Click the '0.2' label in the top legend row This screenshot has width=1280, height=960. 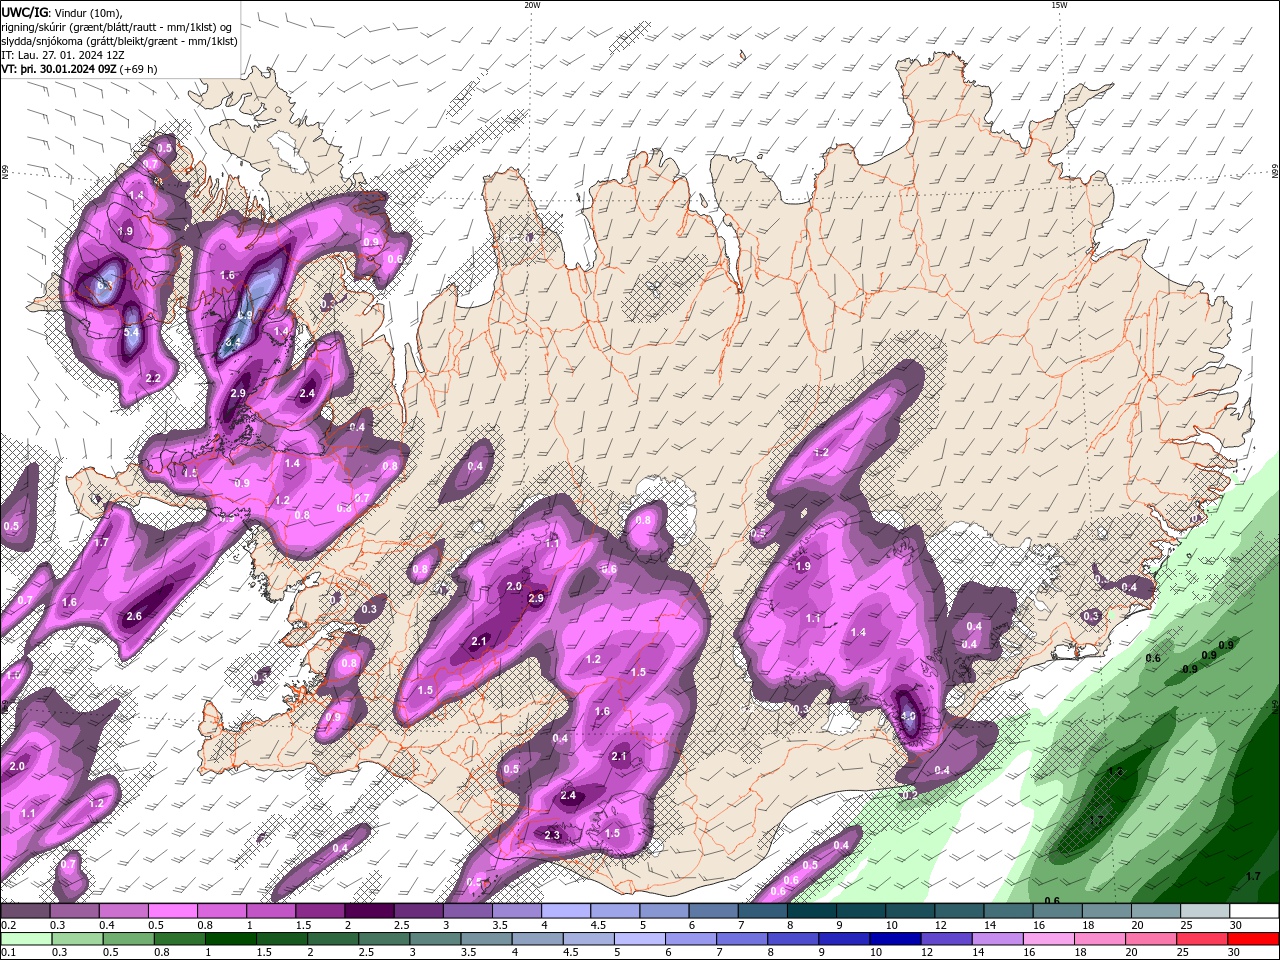8,925
